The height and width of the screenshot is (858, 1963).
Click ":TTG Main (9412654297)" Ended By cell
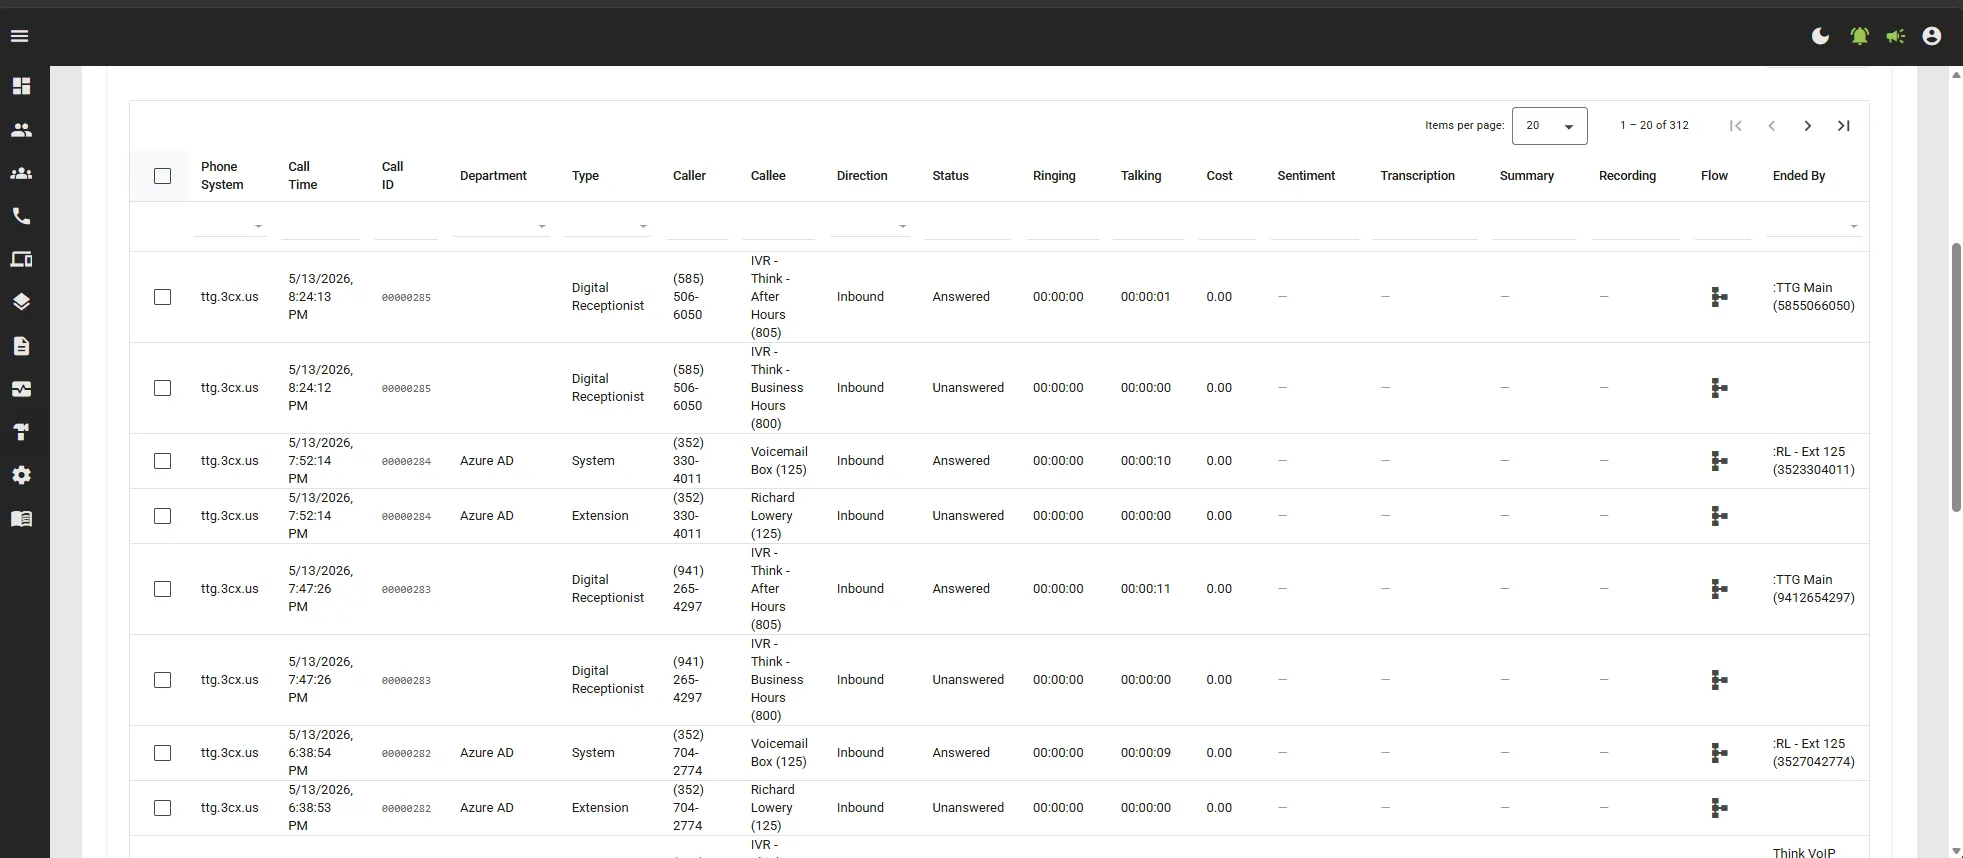(x=1813, y=589)
